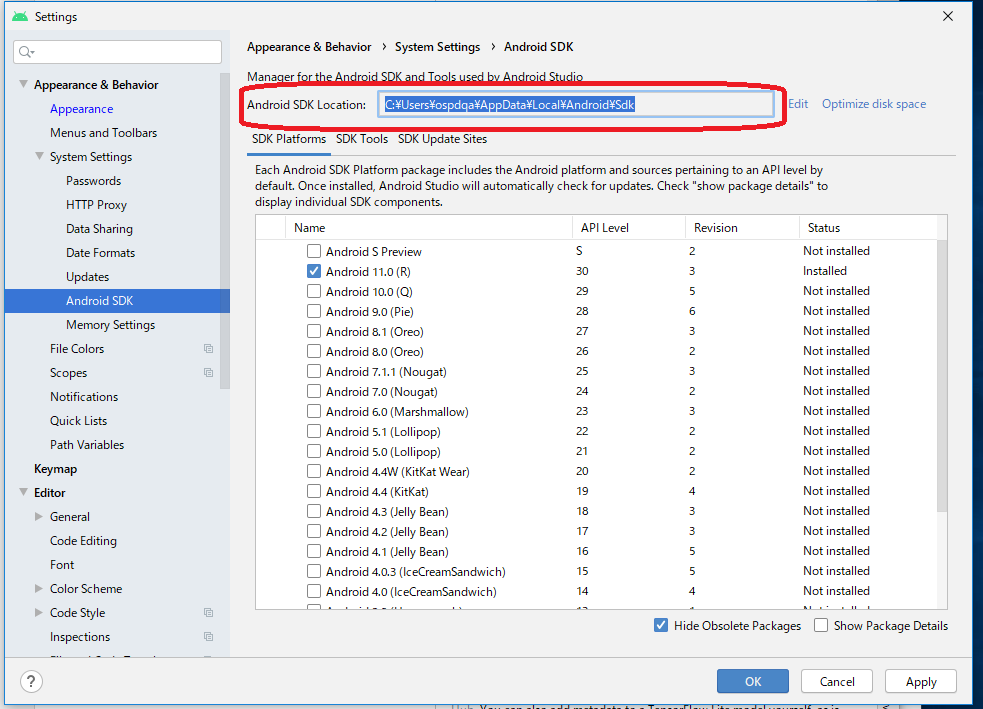
Task: Collapse the System Settings tree node
Action: pyautogui.click(x=39, y=156)
